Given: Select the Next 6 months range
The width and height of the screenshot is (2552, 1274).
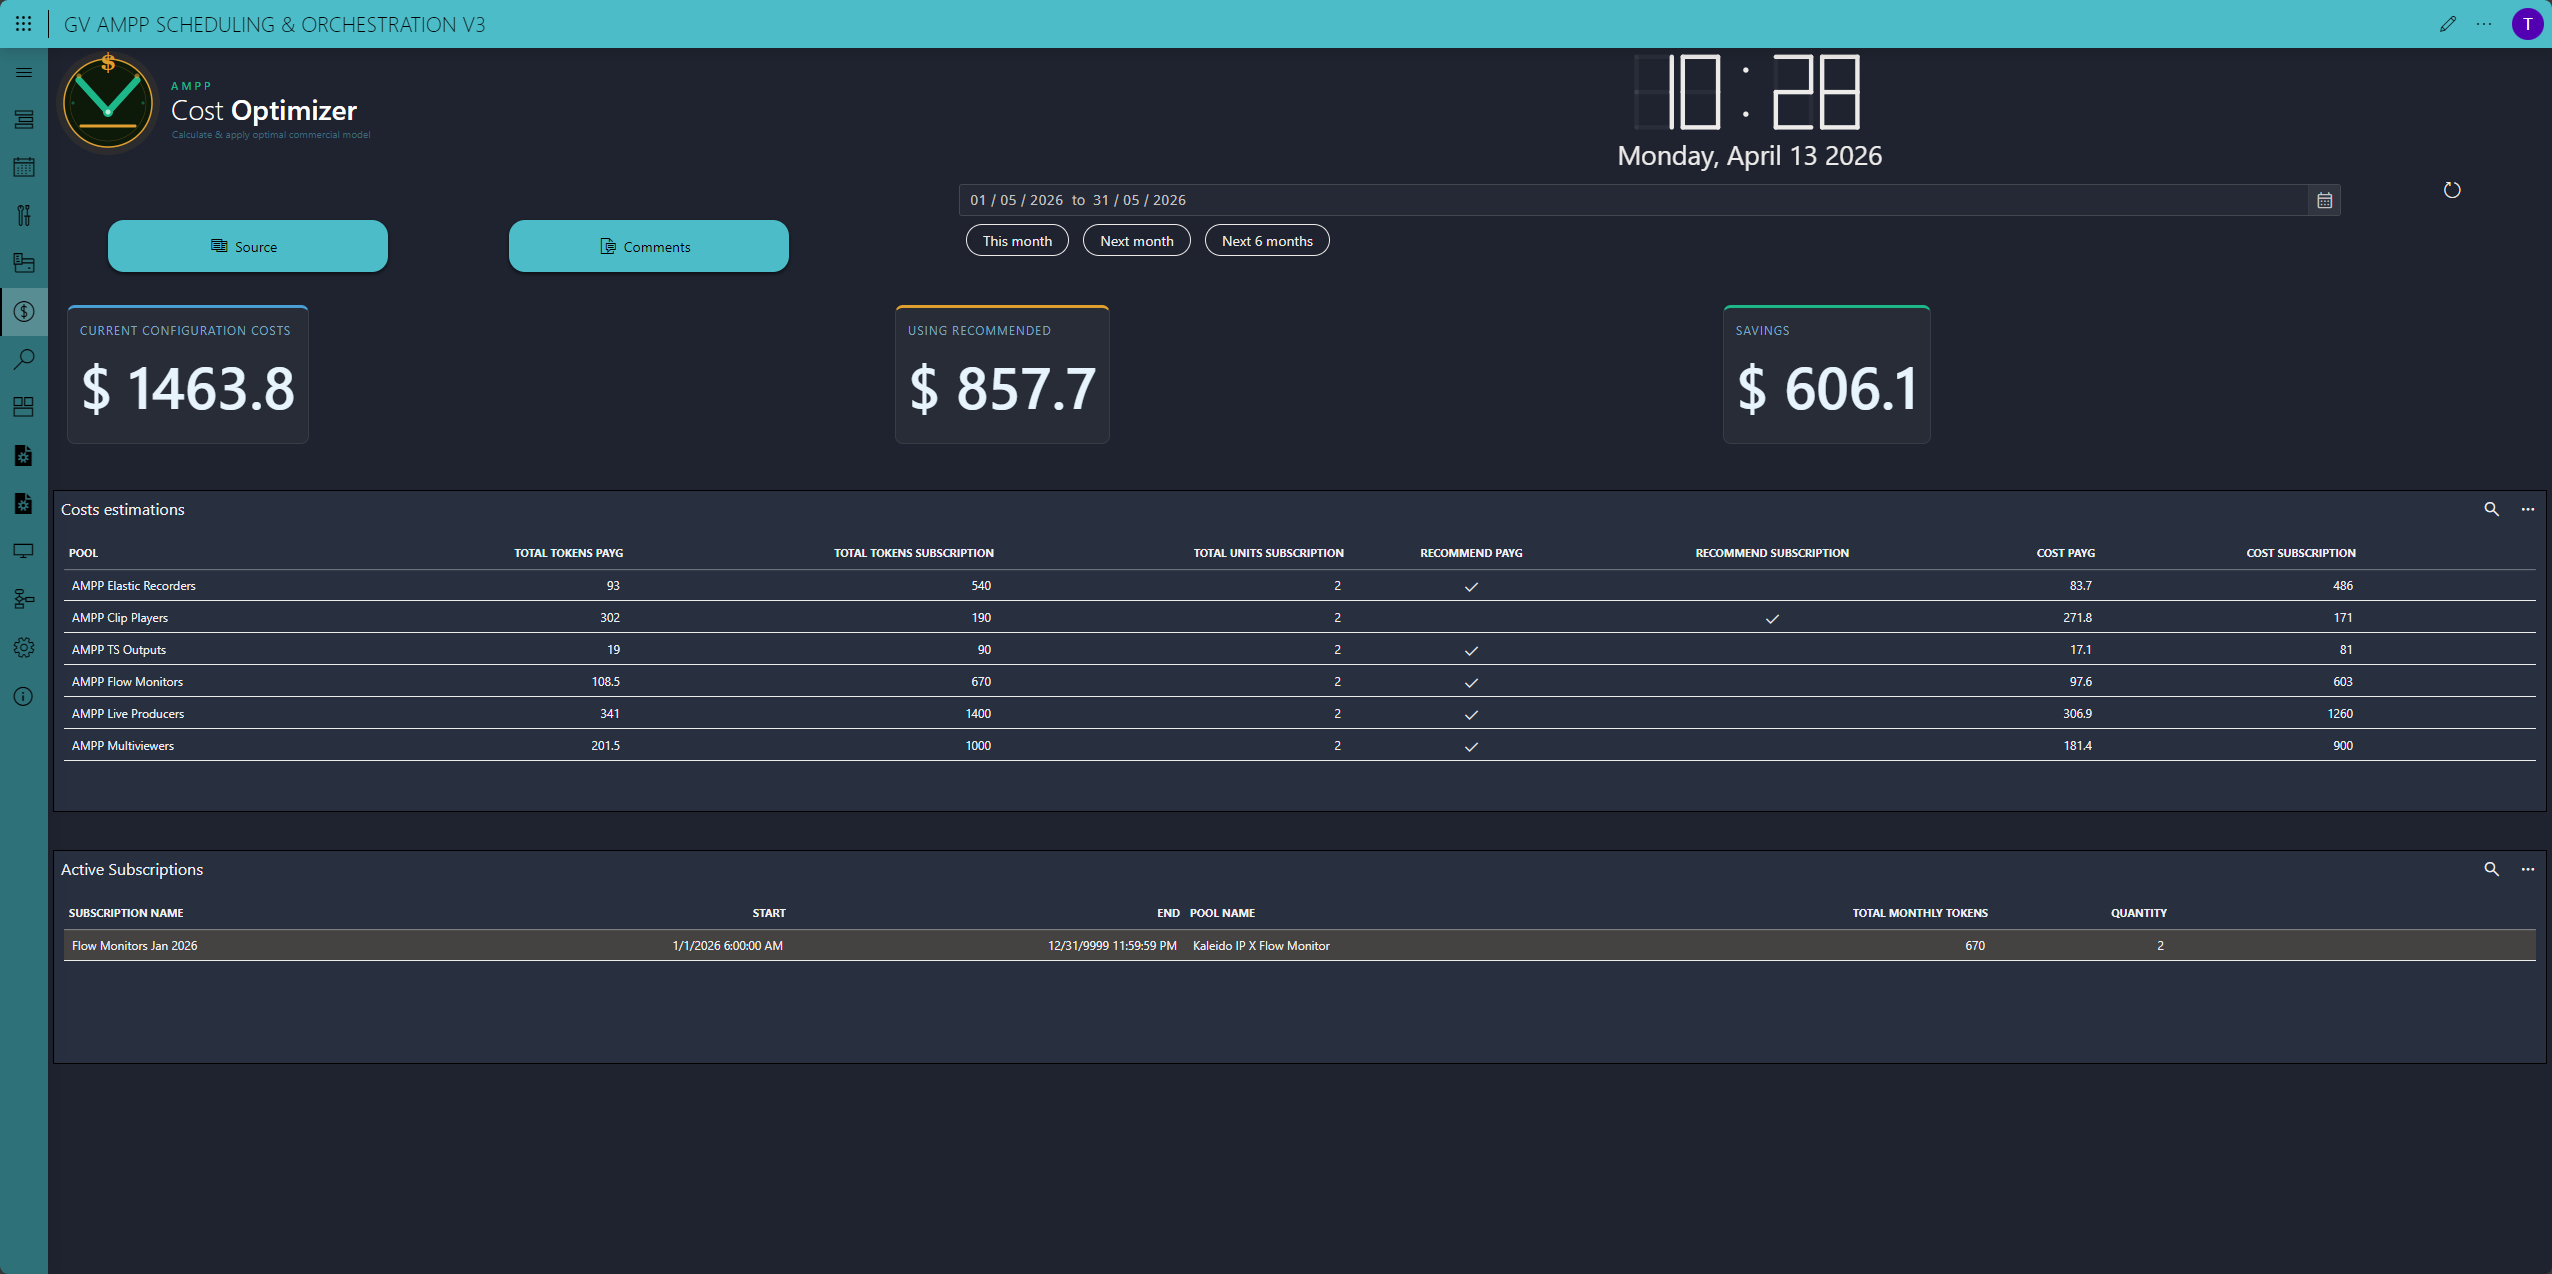Looking at the screenshot, I should tap(1266, 241).
